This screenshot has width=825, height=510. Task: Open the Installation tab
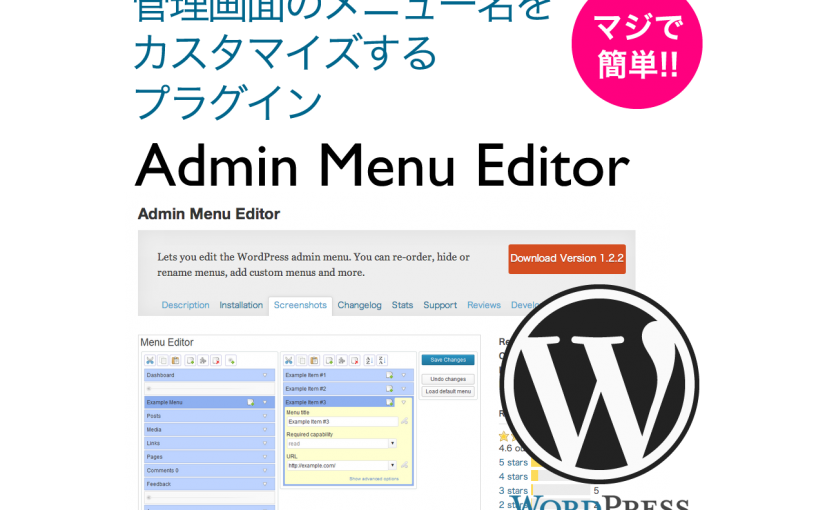pos(241,305)
